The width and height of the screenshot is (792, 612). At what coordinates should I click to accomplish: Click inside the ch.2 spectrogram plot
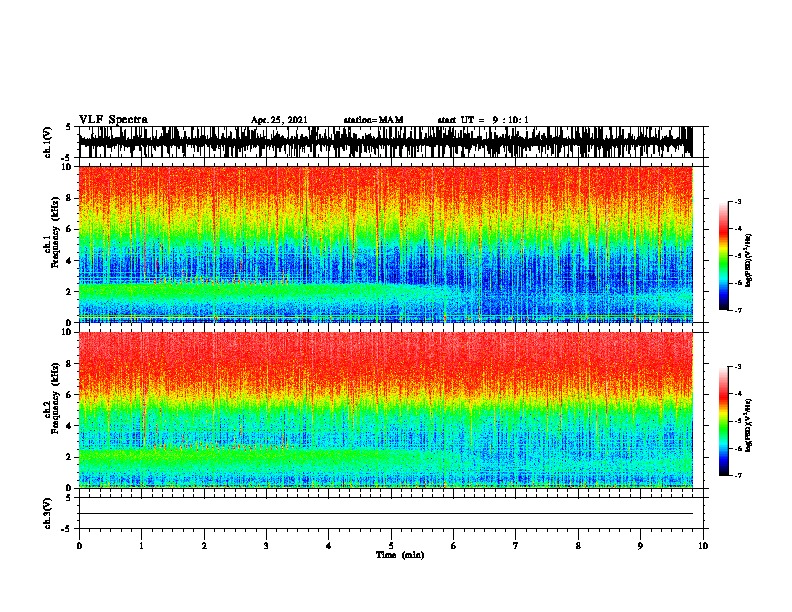click(385, 410)
